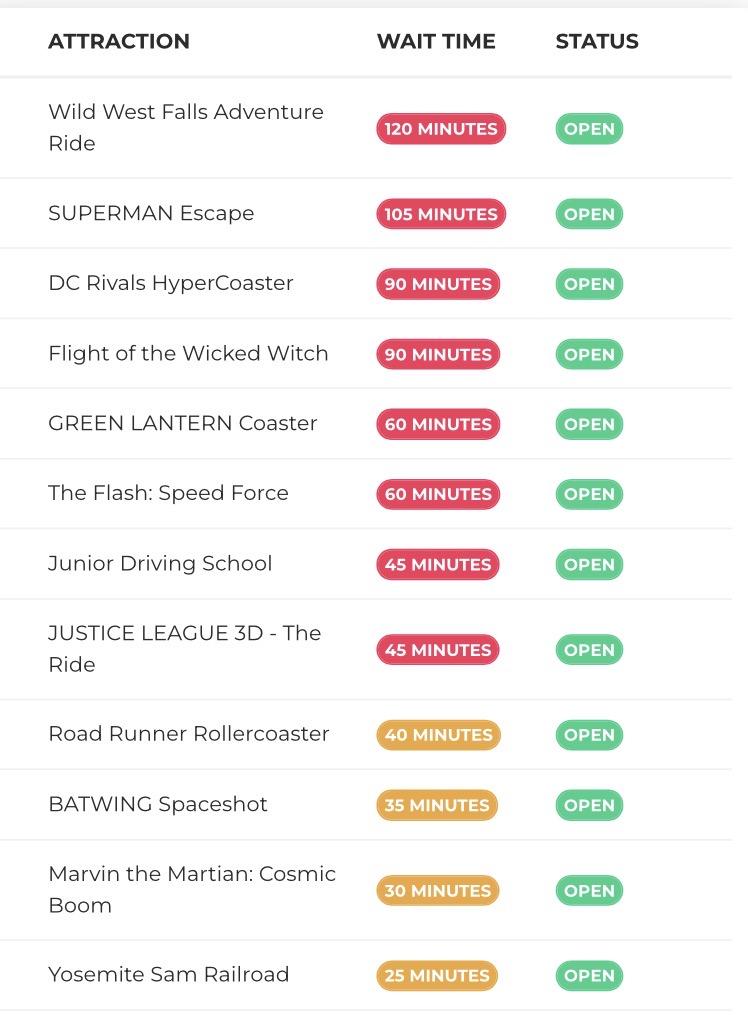Open JUSTICE LEAGUE 3D - The Ride
This screenshot has width=748, height=1015.
click(184, 648)
